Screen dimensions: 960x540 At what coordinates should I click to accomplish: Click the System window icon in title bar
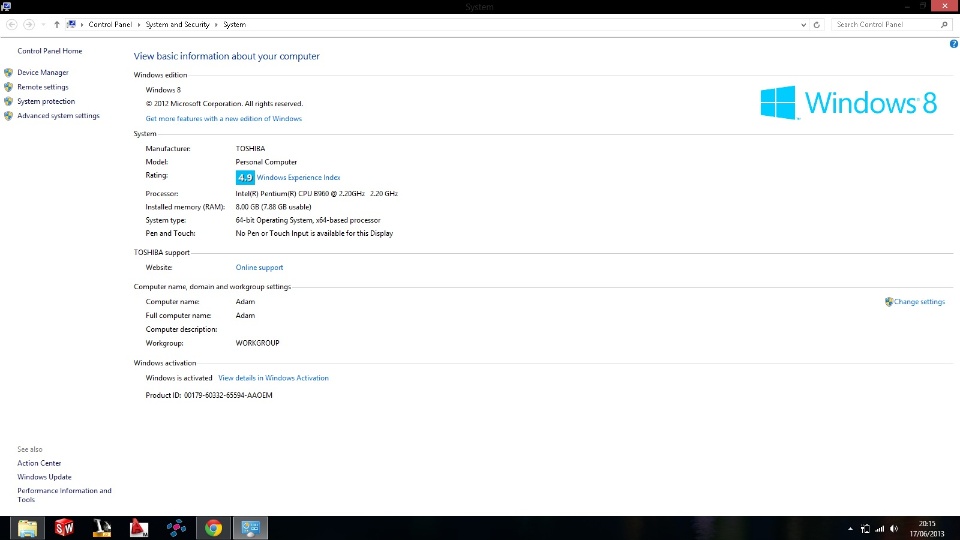6,7
